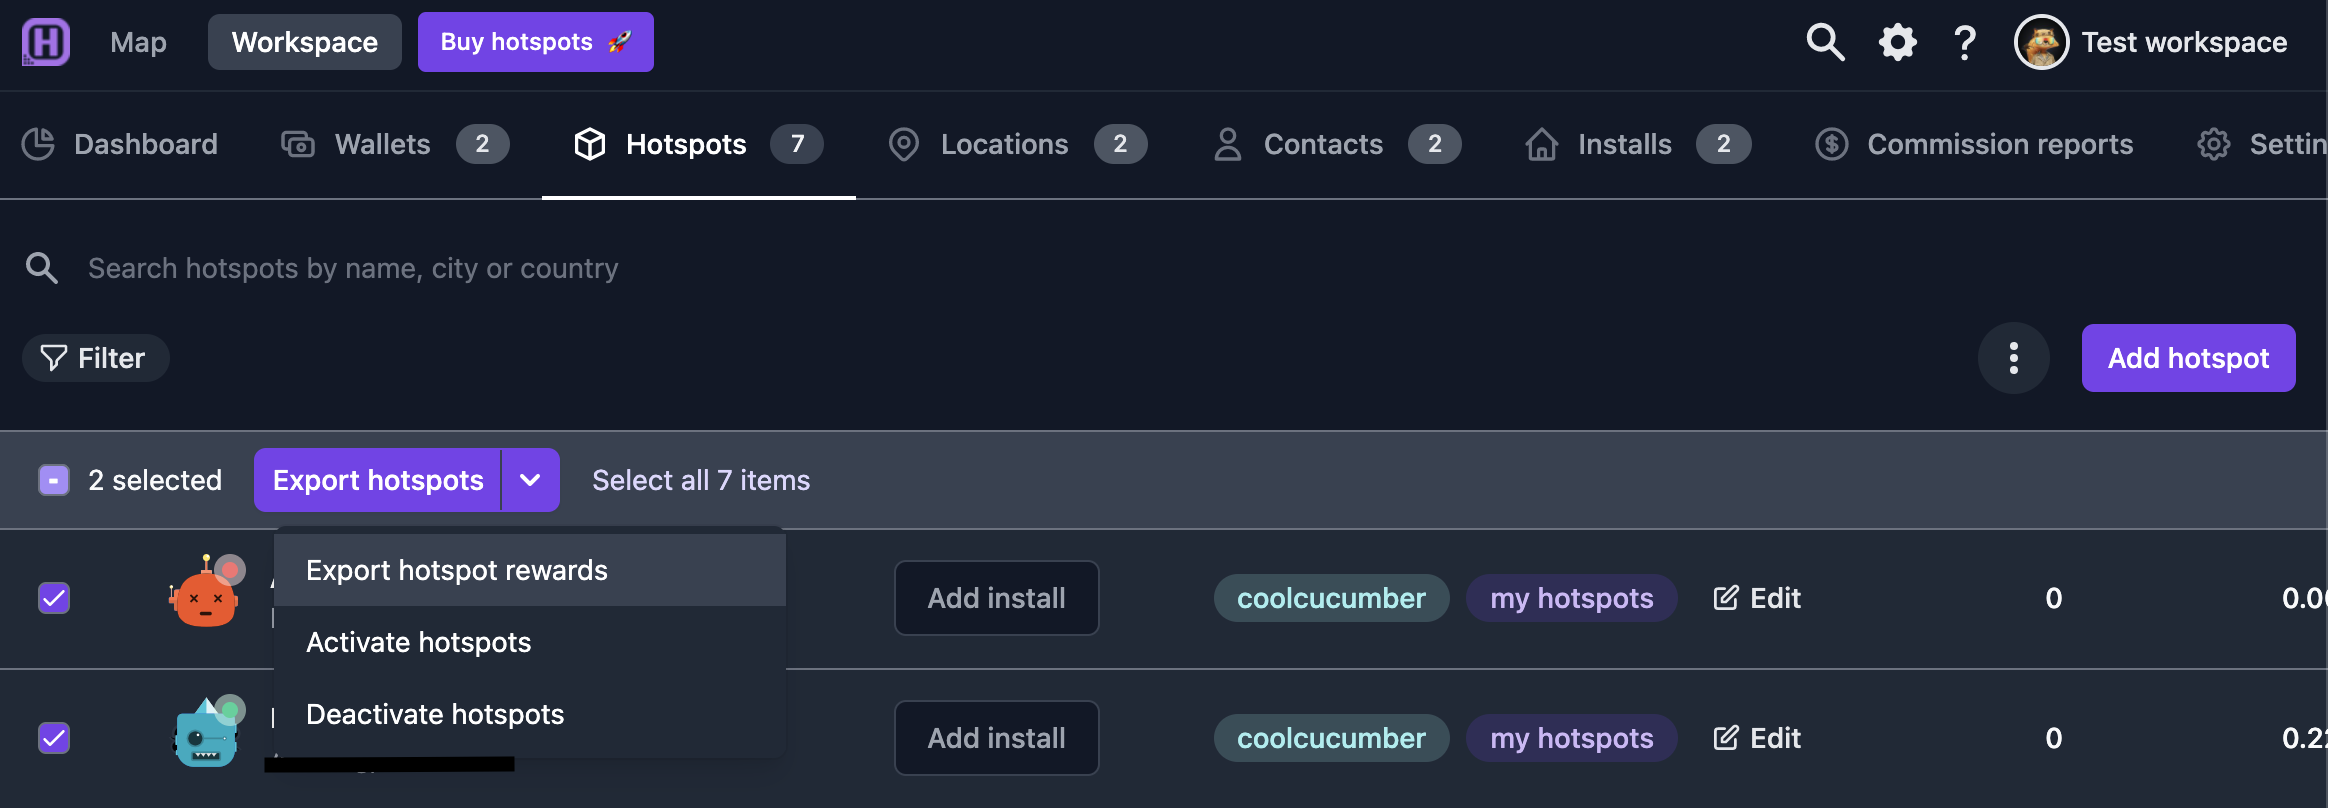The width and height of the screenshot is (2328, 808).
Task: Click the teal robot hotspot avatar
Action: click(x=207, y=732)
